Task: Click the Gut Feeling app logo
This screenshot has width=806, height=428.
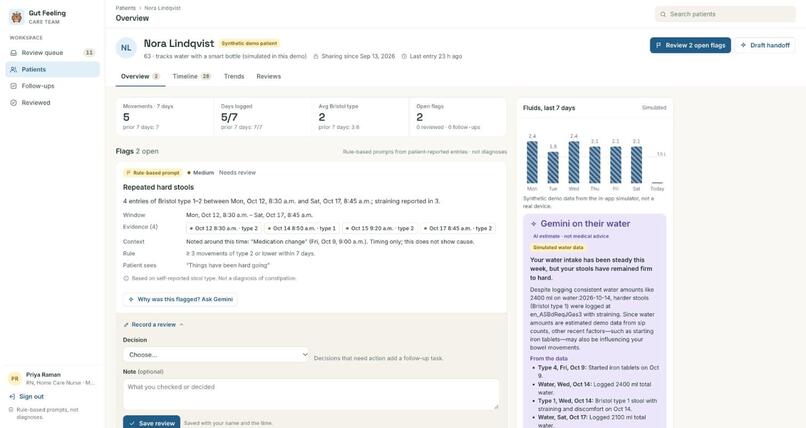Action: [x=16, y=17]
